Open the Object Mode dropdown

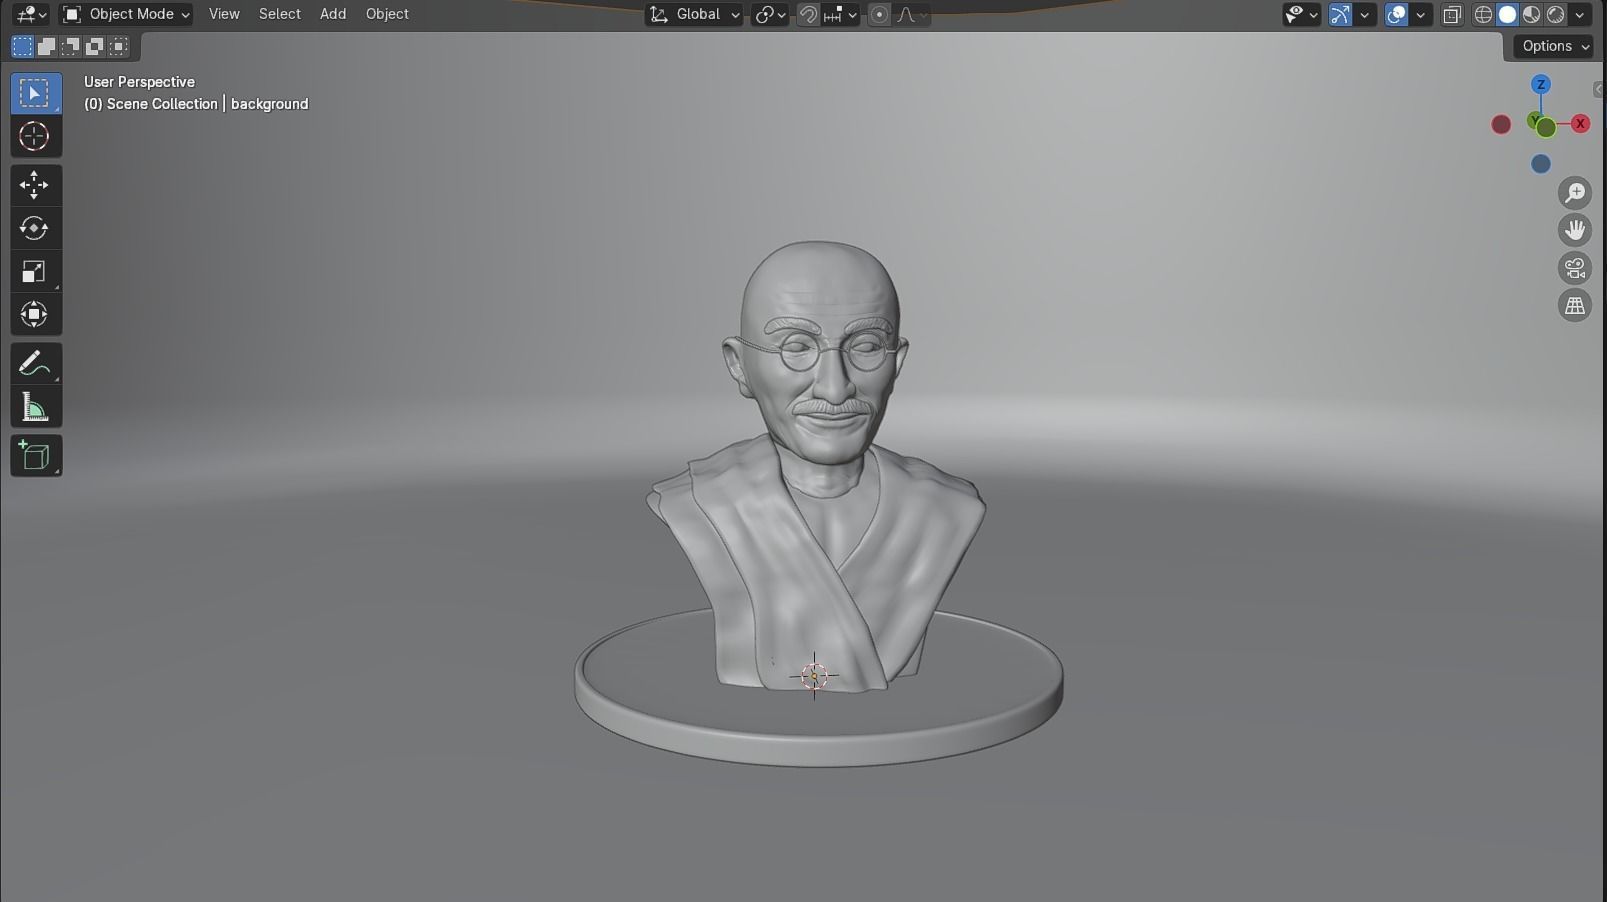pos(126,14)
